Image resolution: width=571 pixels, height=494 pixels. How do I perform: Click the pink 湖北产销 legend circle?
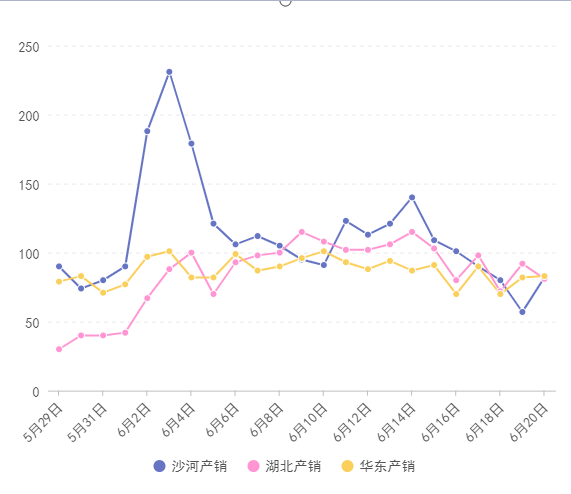[253, 466]
